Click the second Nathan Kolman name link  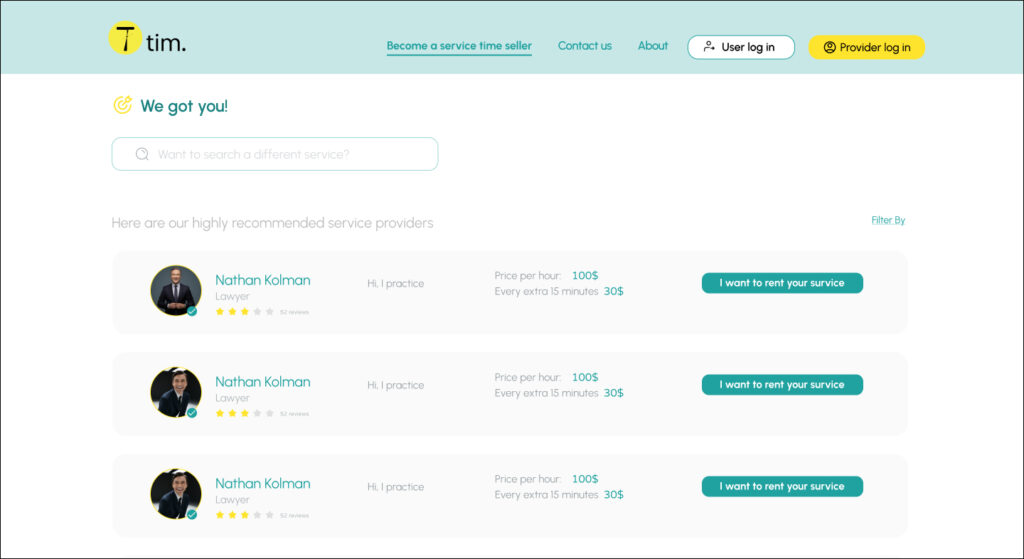[263, 382]
